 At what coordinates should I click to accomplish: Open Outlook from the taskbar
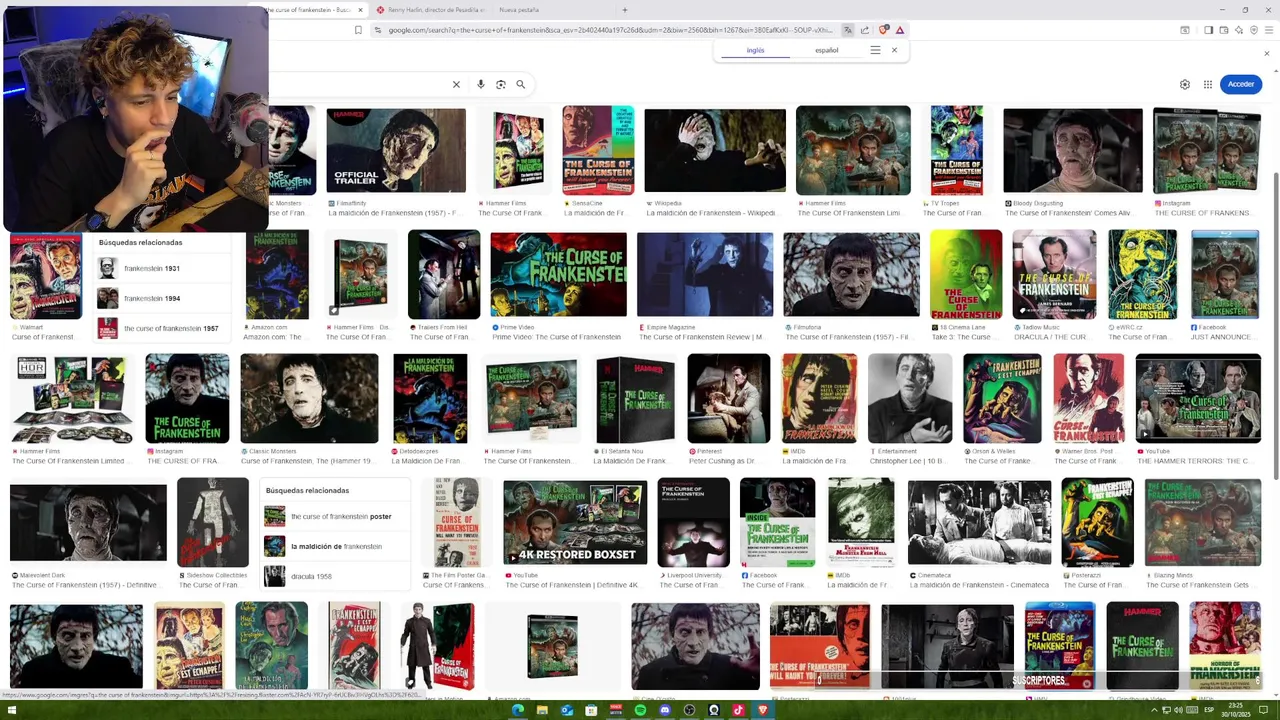pos(567,710)
